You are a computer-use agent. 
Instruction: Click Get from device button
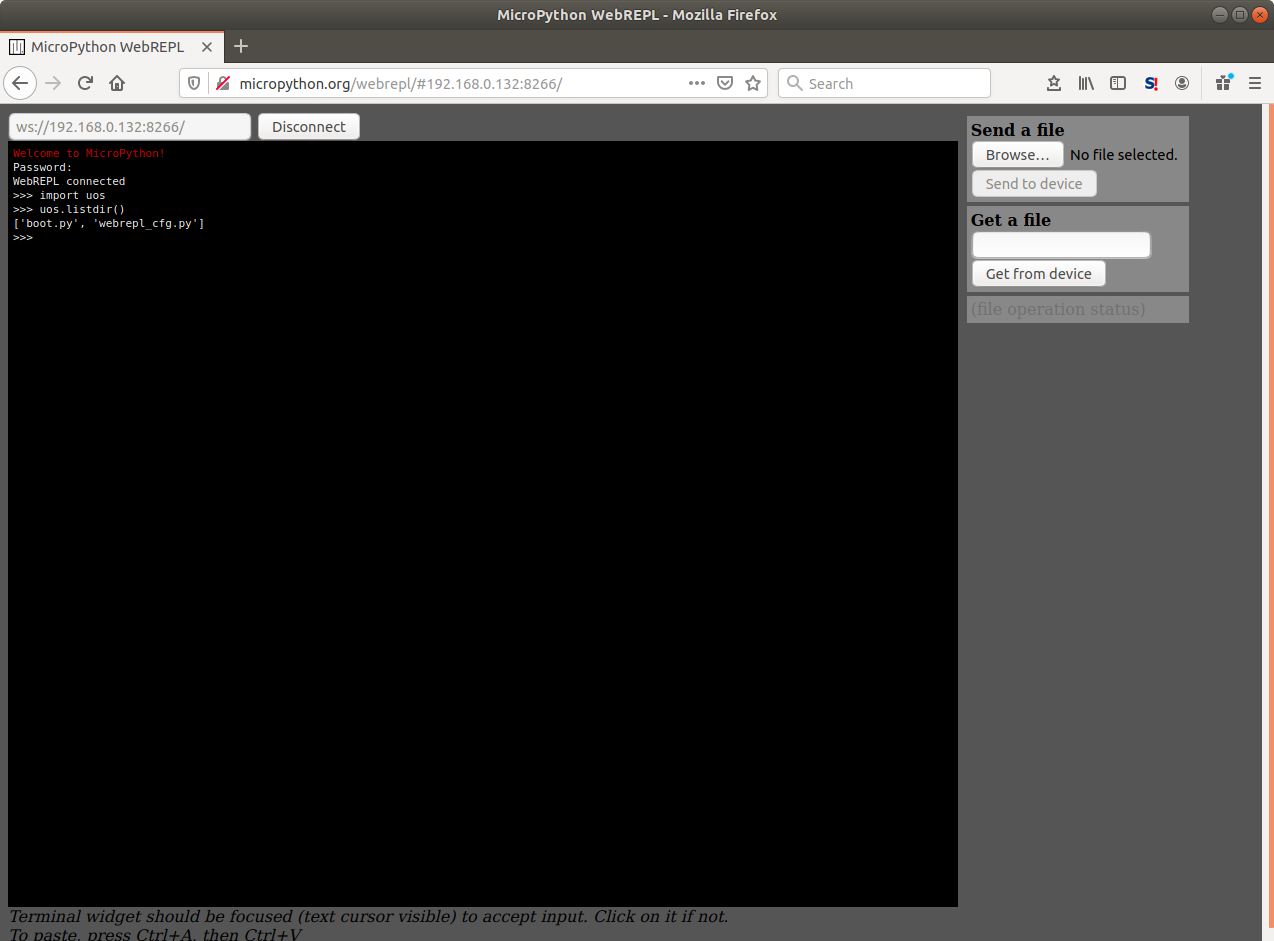coord(1039,274)
